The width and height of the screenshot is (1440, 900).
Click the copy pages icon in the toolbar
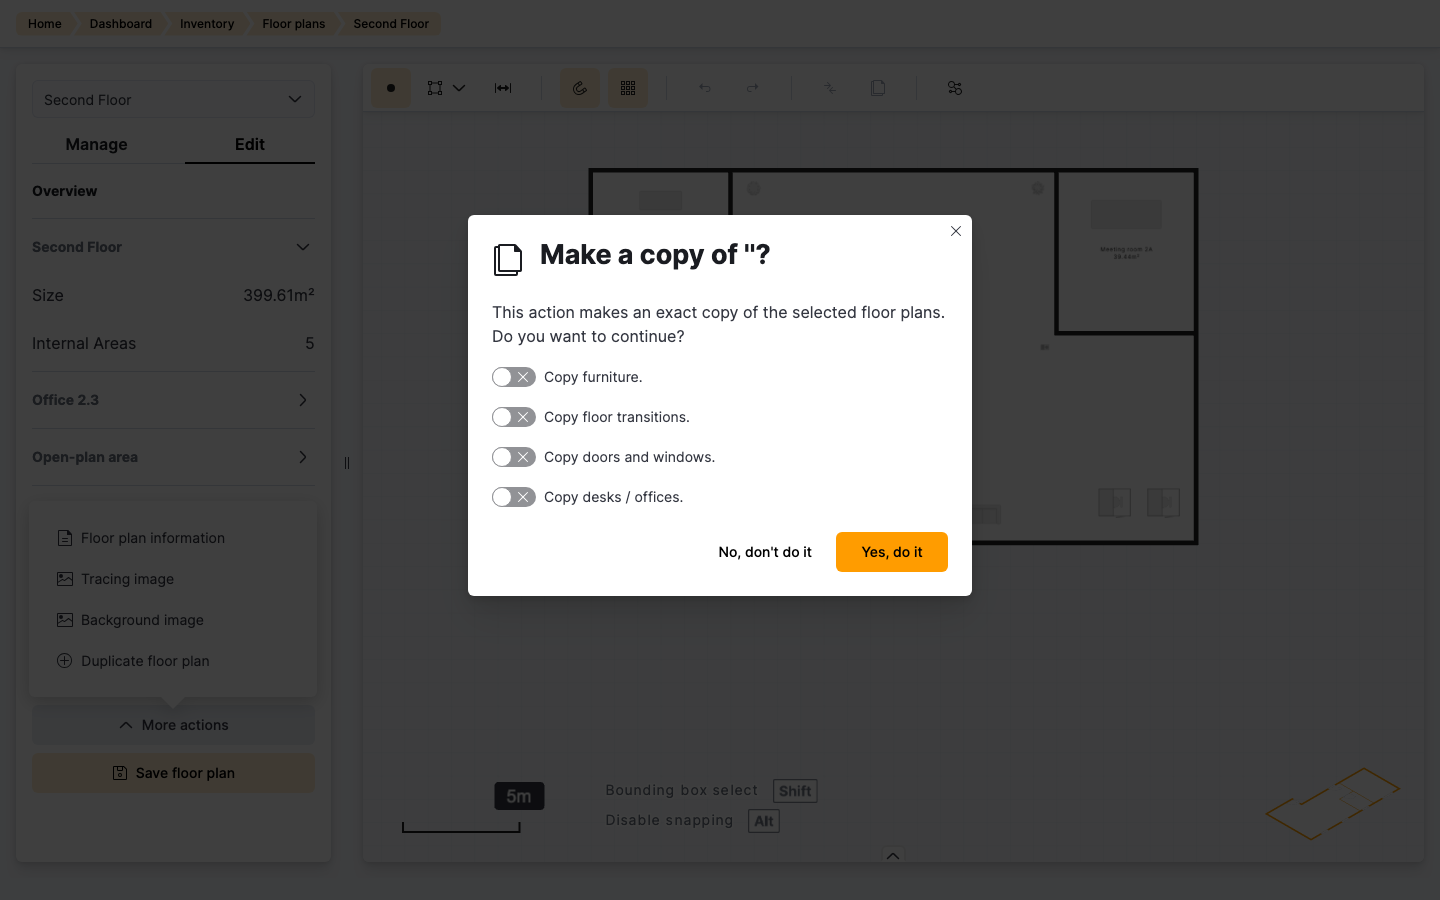tap(878, 88)
